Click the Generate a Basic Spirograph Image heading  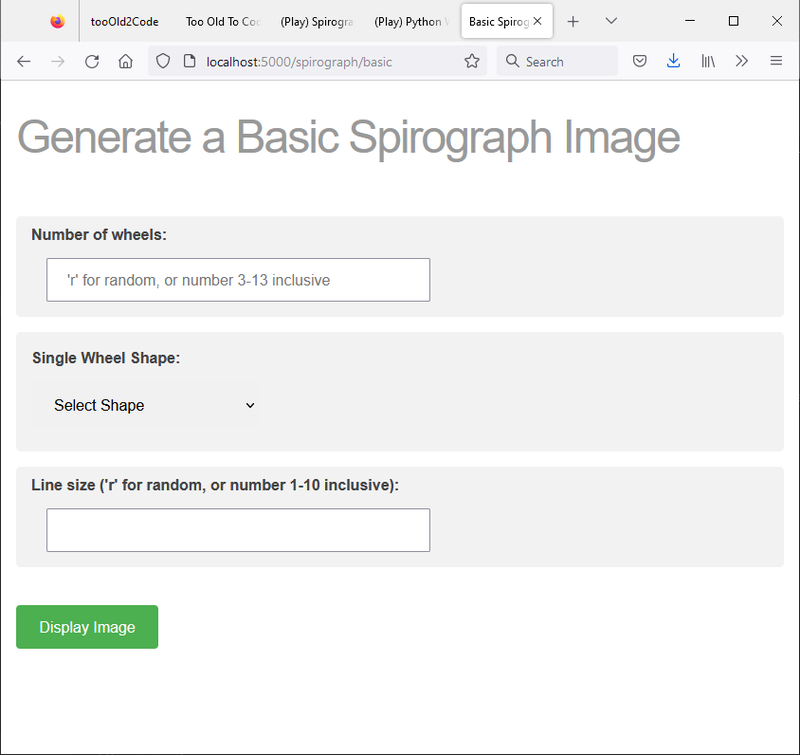pos(348,138)
